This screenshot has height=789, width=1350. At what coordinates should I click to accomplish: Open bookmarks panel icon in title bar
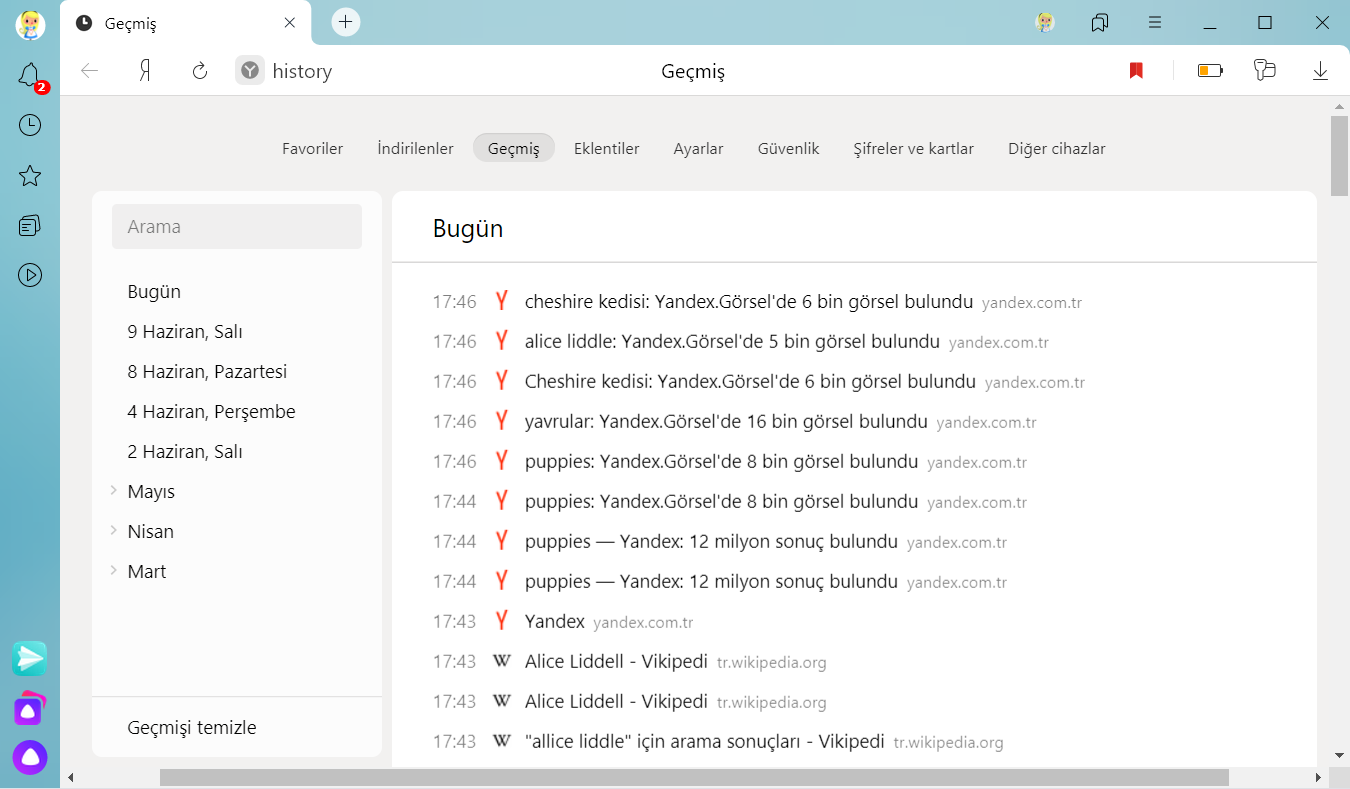1100,22
